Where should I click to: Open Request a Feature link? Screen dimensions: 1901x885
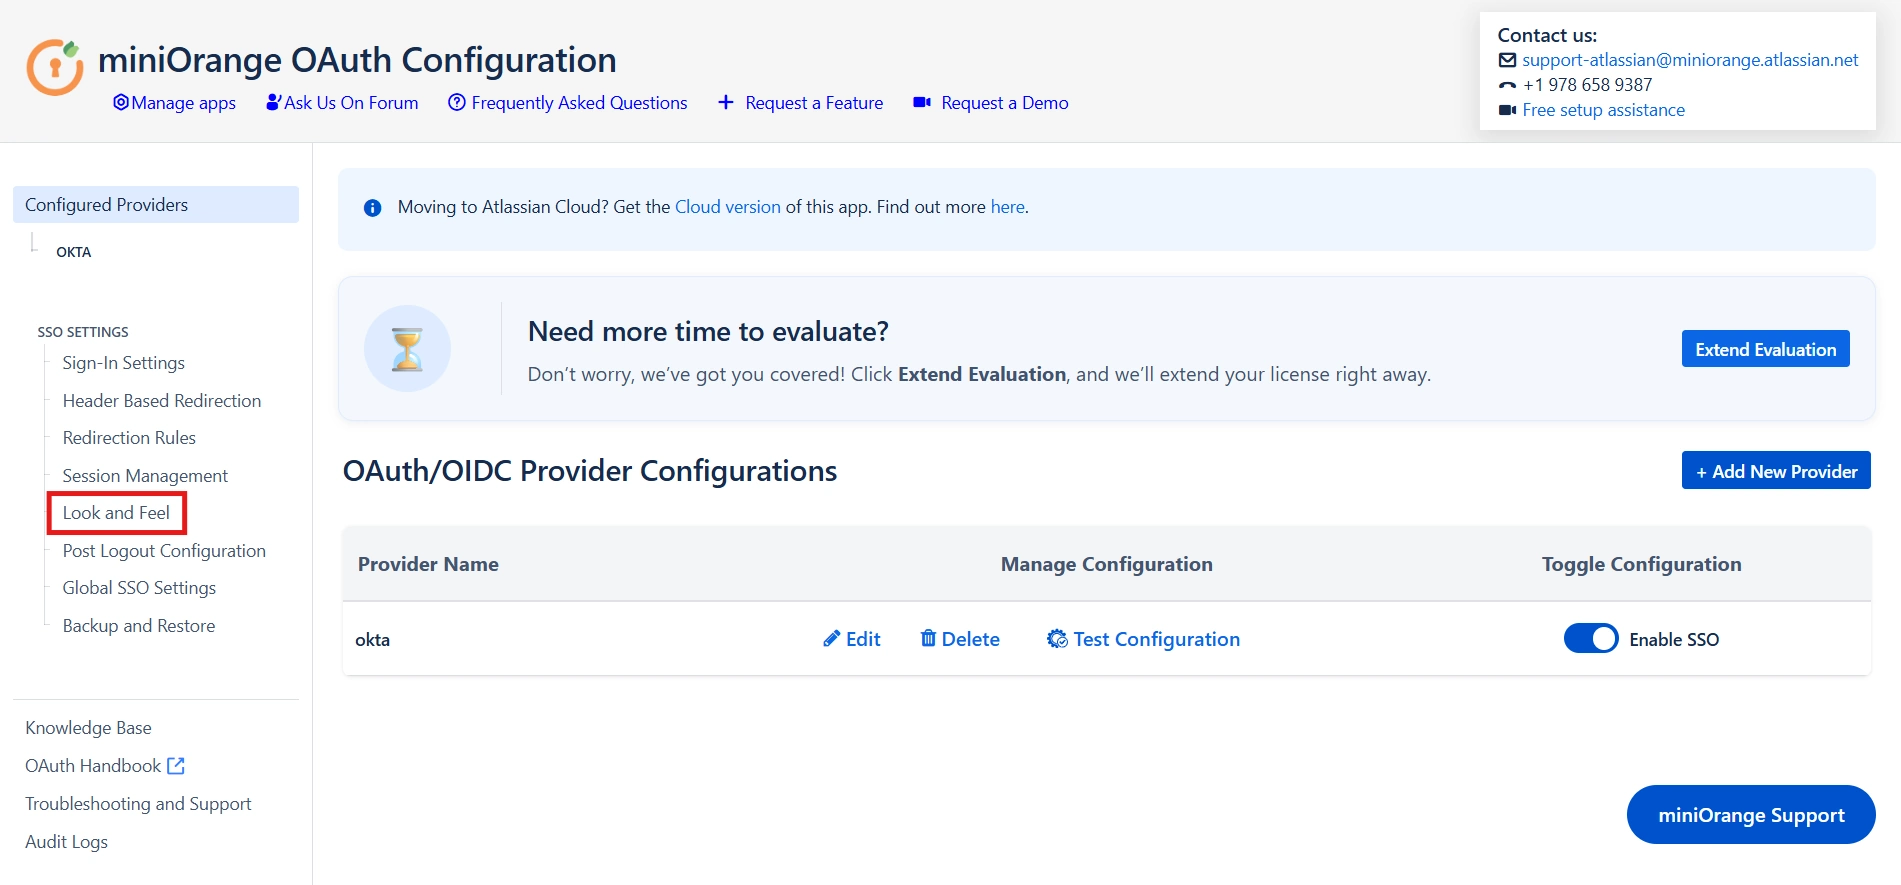(814, 103)
